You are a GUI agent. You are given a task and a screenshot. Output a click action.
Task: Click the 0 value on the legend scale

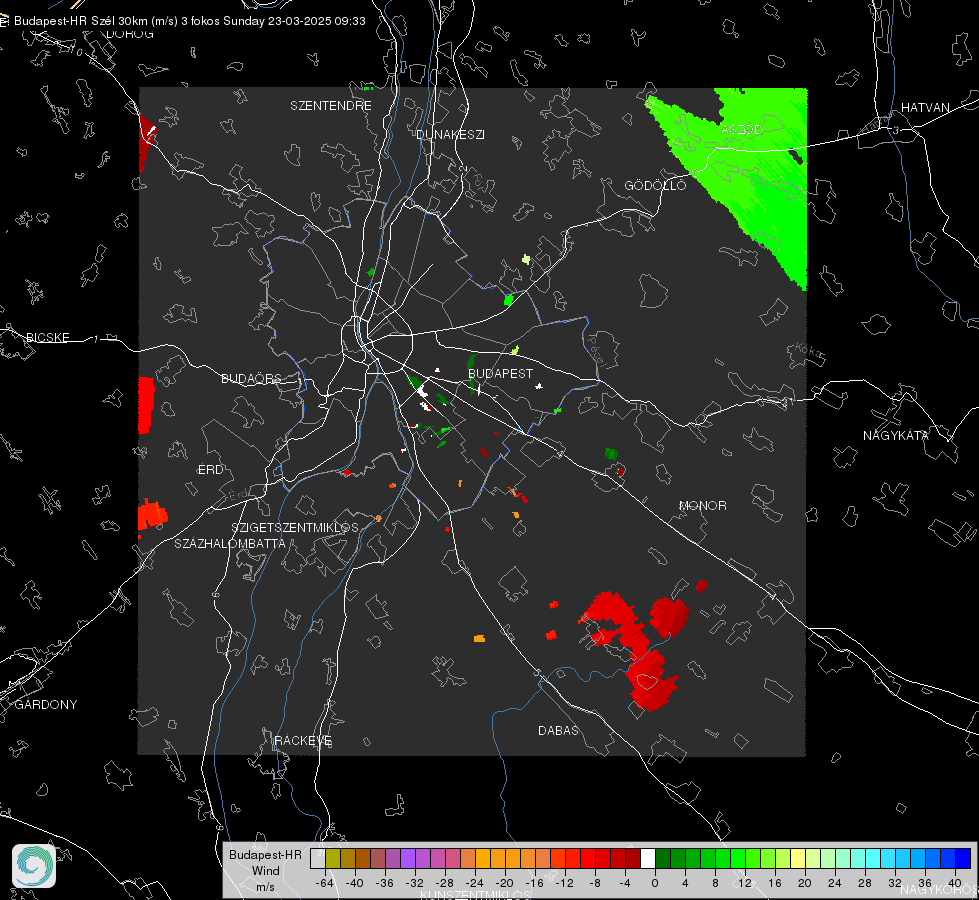pyautogui.click(x=655, y=884)
